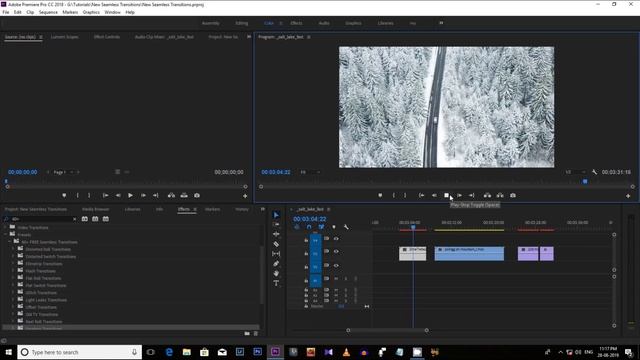The image size is (640, 360).
Task: Expand Video Transitions folder in Effects
Action: click(x=6, y=227)
